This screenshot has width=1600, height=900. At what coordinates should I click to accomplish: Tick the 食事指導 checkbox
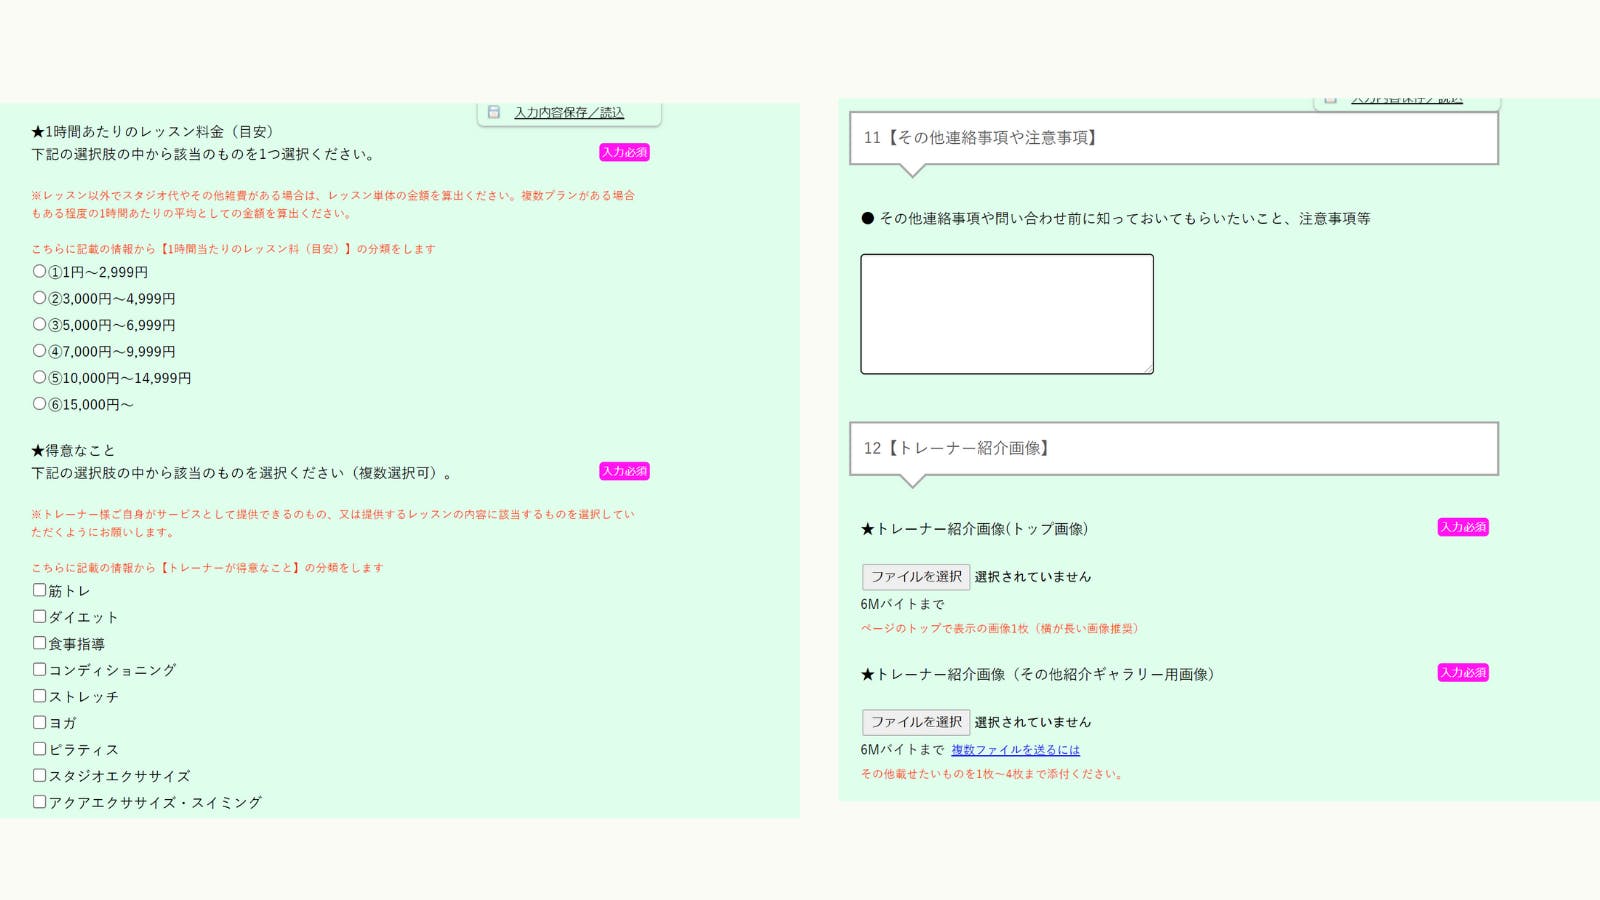[x=40, y=643]
